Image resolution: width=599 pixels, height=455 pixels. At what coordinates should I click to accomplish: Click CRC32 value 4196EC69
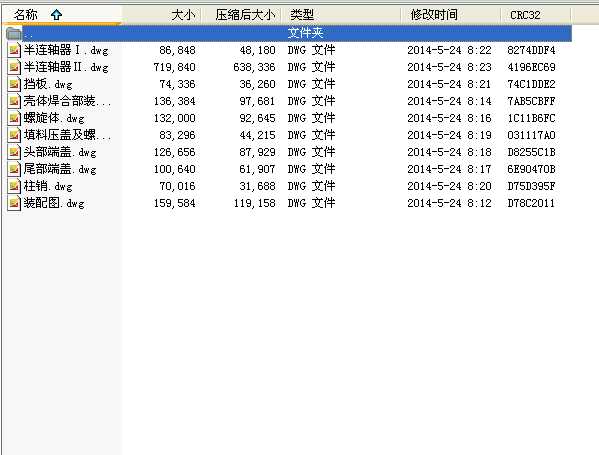(531, 67)
